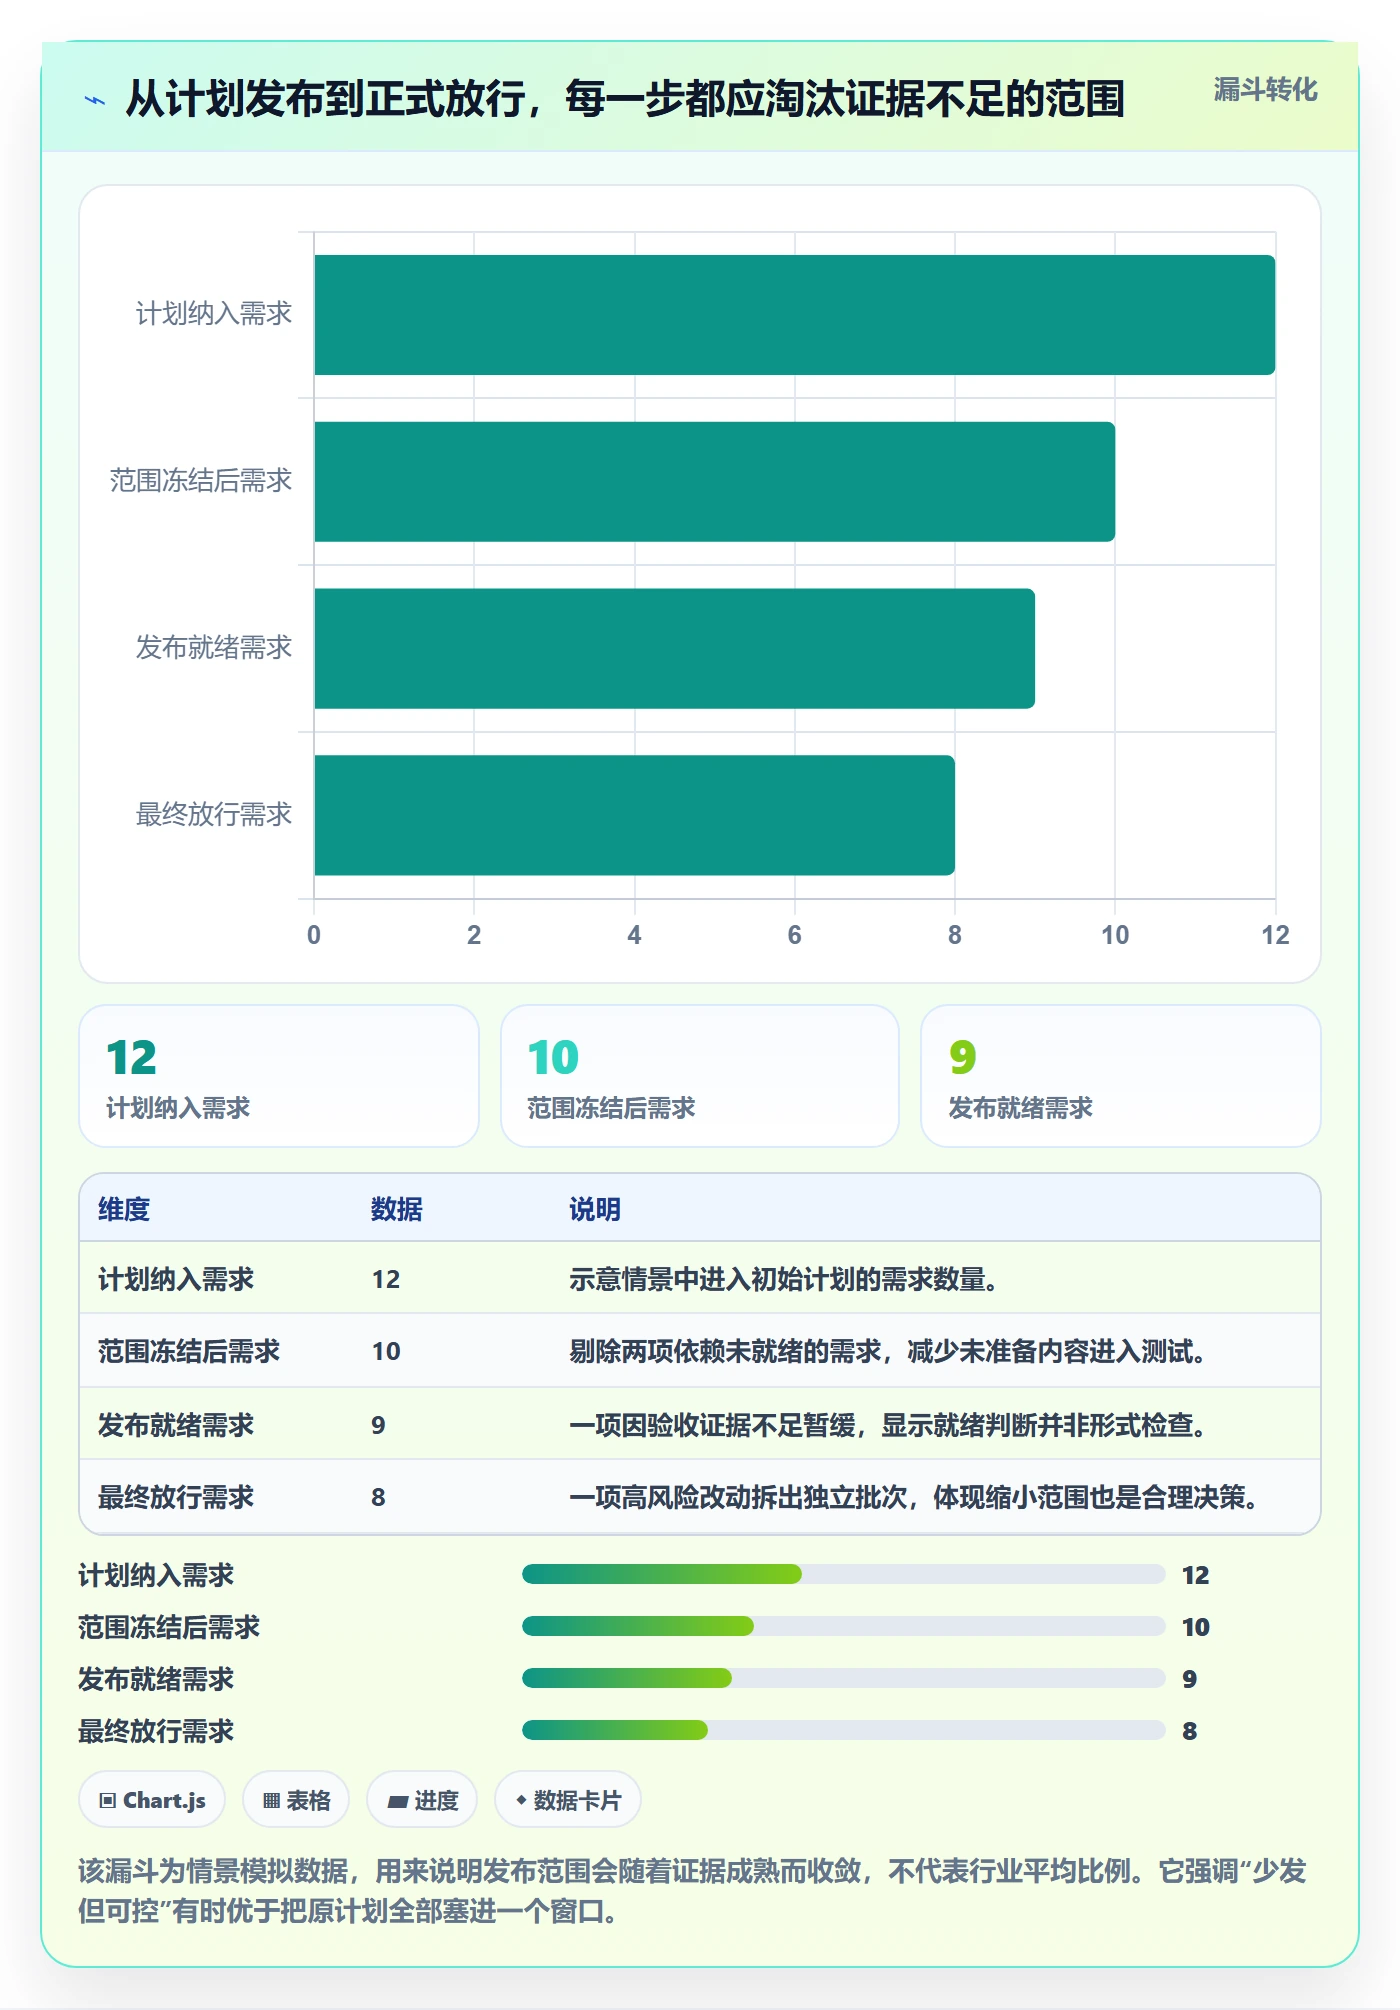
Task: Click the chart axis label 最终放行需求
Action: pos(214,815)
